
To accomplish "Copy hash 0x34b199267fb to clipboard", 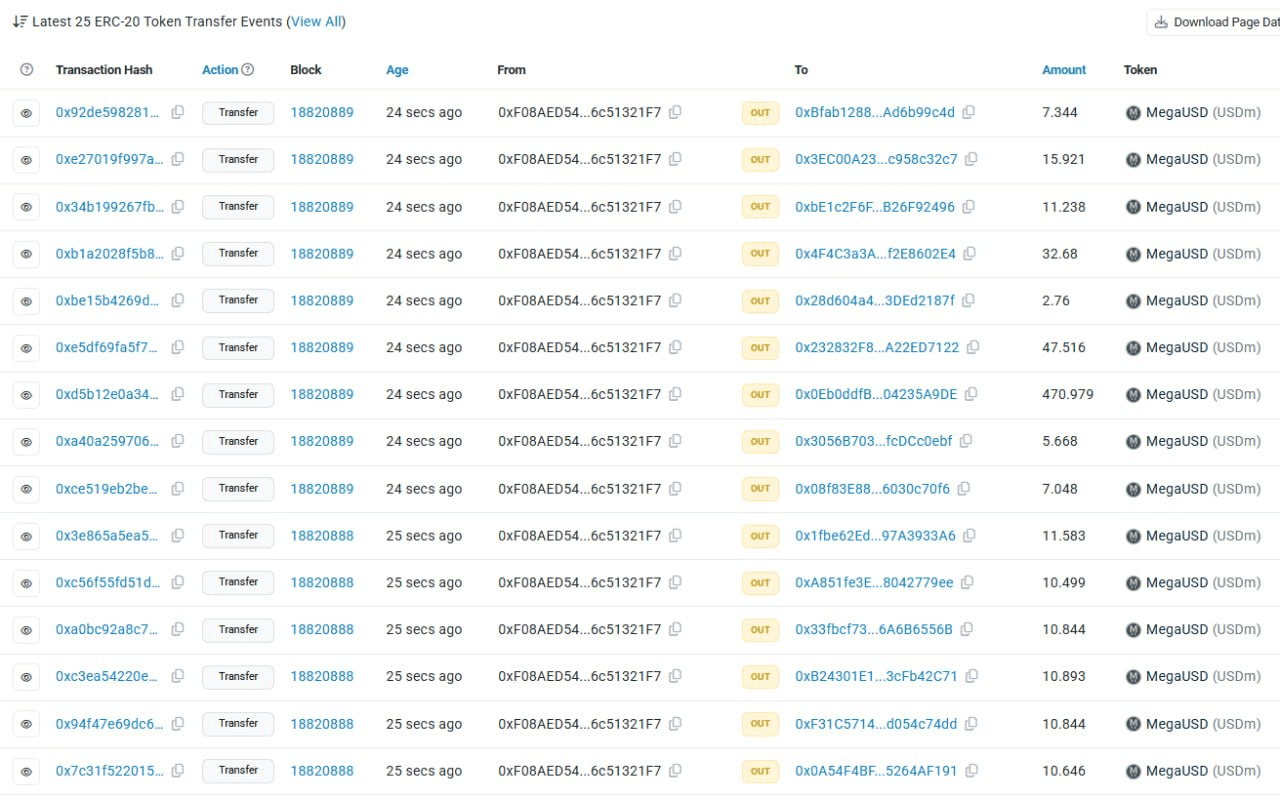I will click(x=178, y=206).
